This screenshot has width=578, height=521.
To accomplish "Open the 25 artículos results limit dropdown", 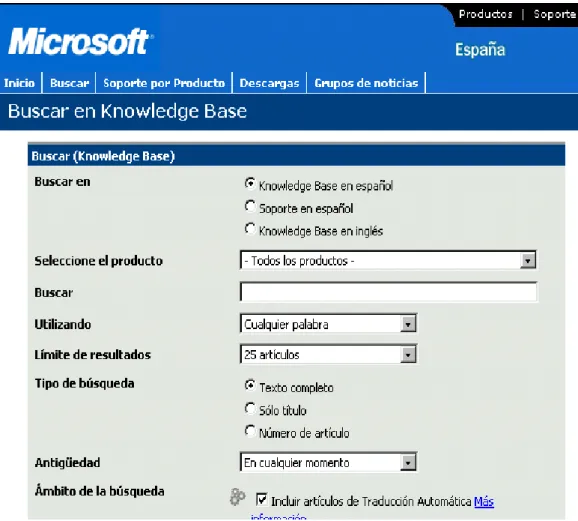I will [328, 354].
